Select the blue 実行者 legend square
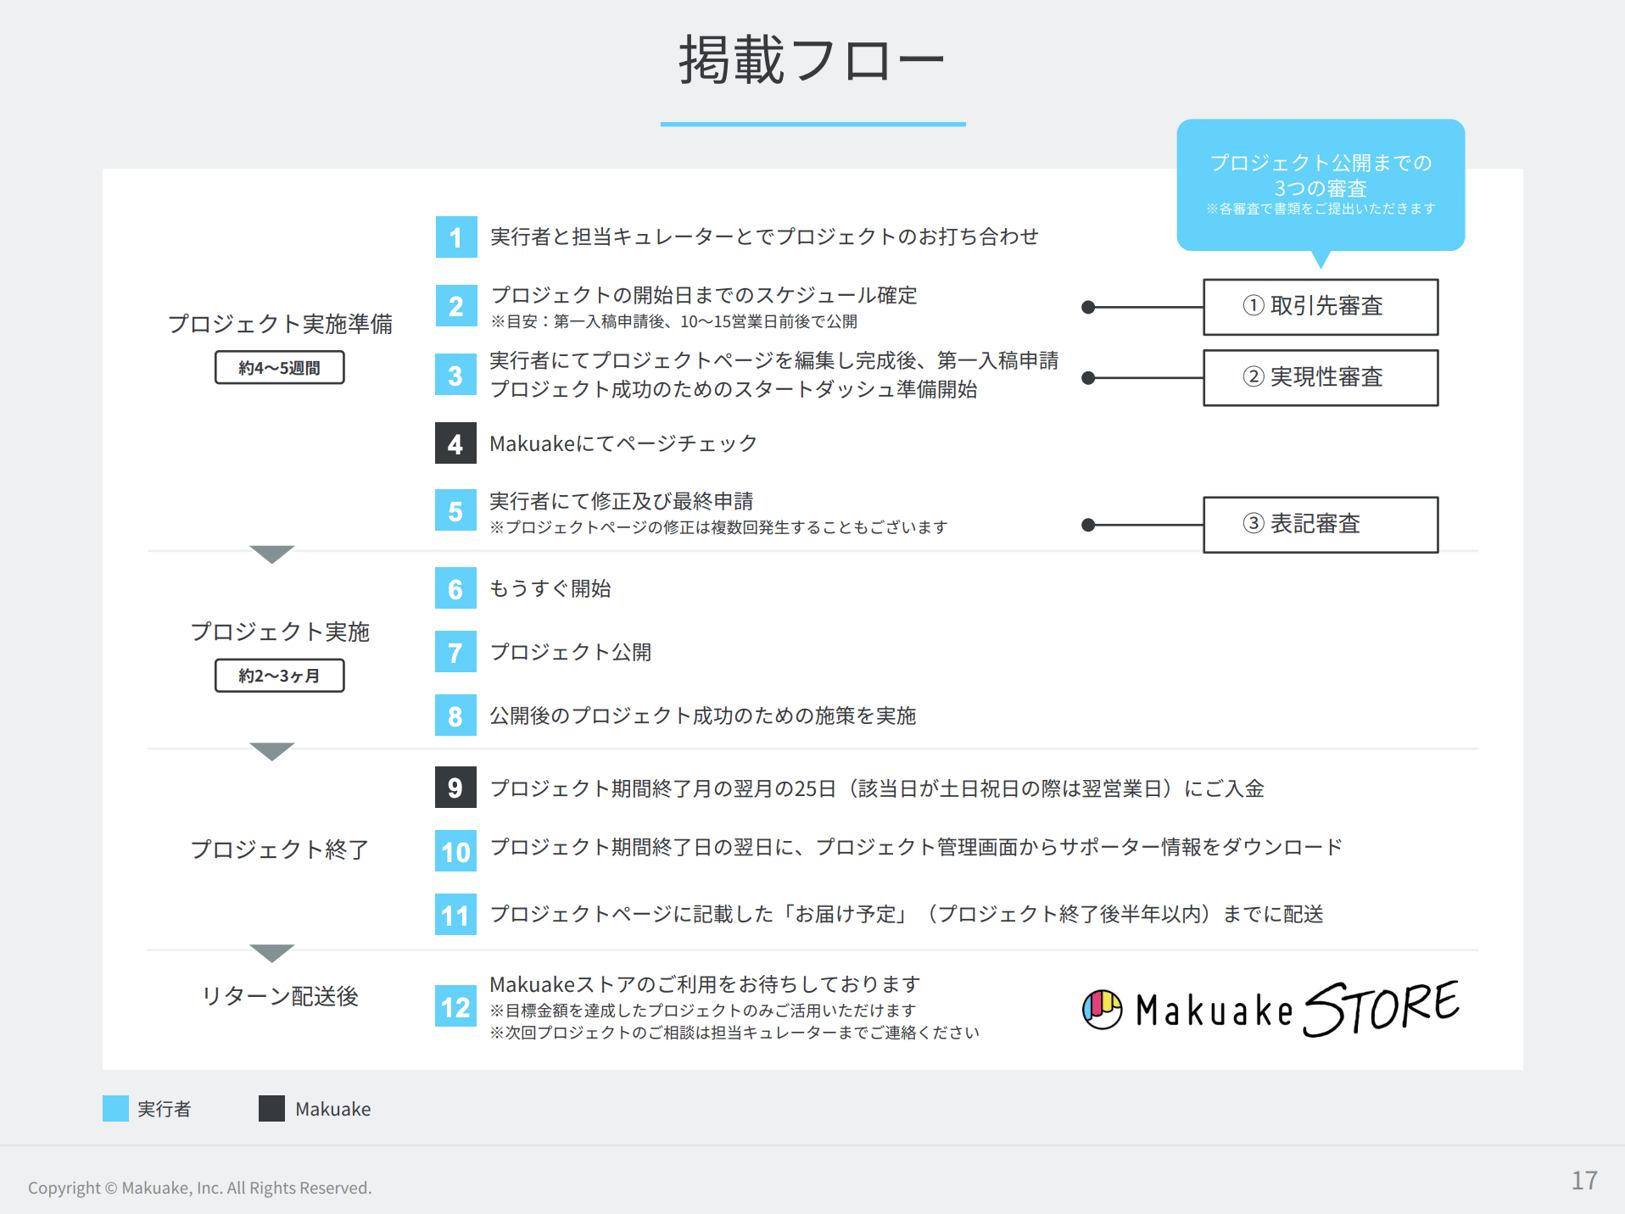 114,1108
